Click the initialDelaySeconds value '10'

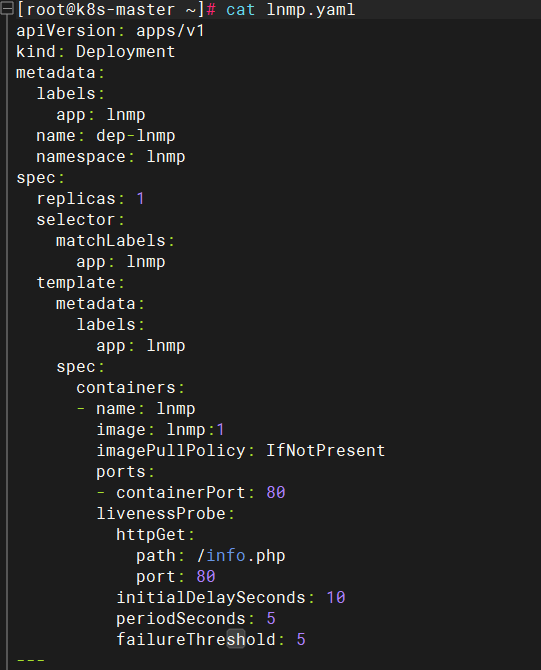(x=335, y=597)
